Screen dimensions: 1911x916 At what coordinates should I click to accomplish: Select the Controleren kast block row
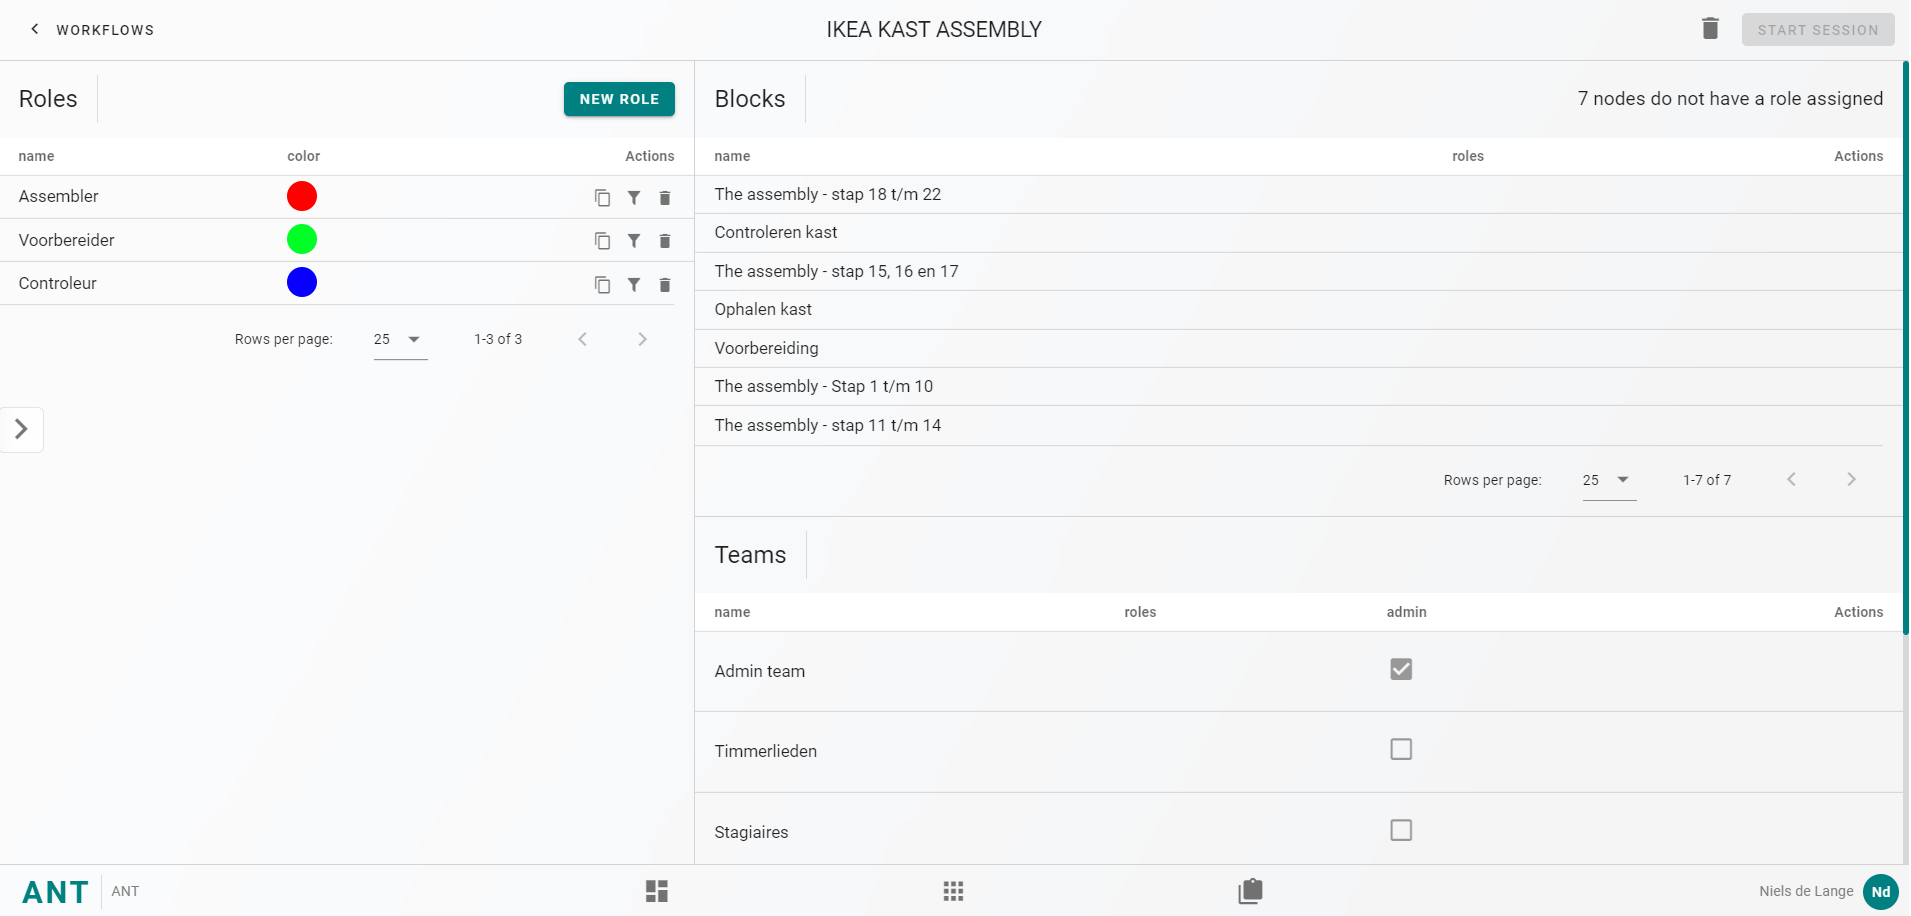coord(776,233)
